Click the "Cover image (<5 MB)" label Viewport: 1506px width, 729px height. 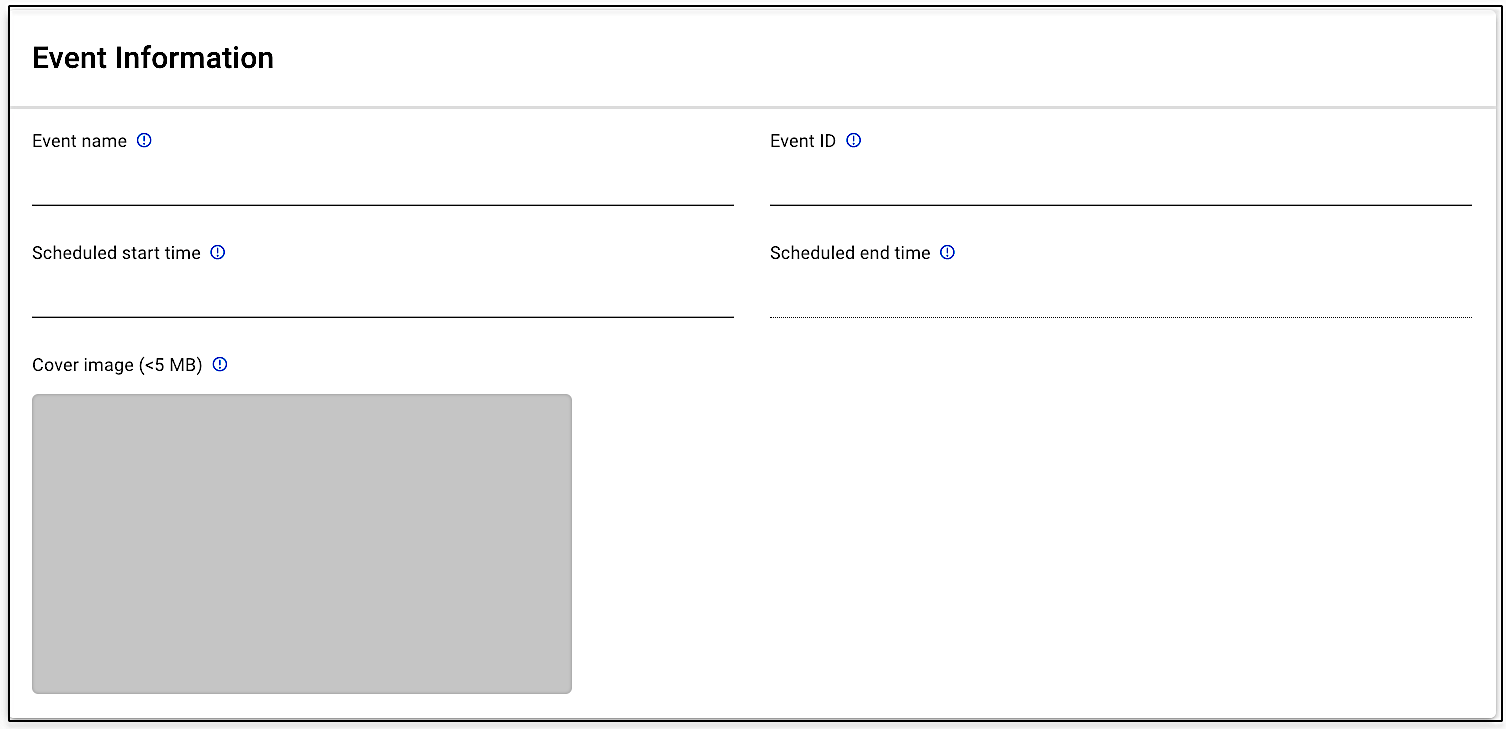coord(117,365)
